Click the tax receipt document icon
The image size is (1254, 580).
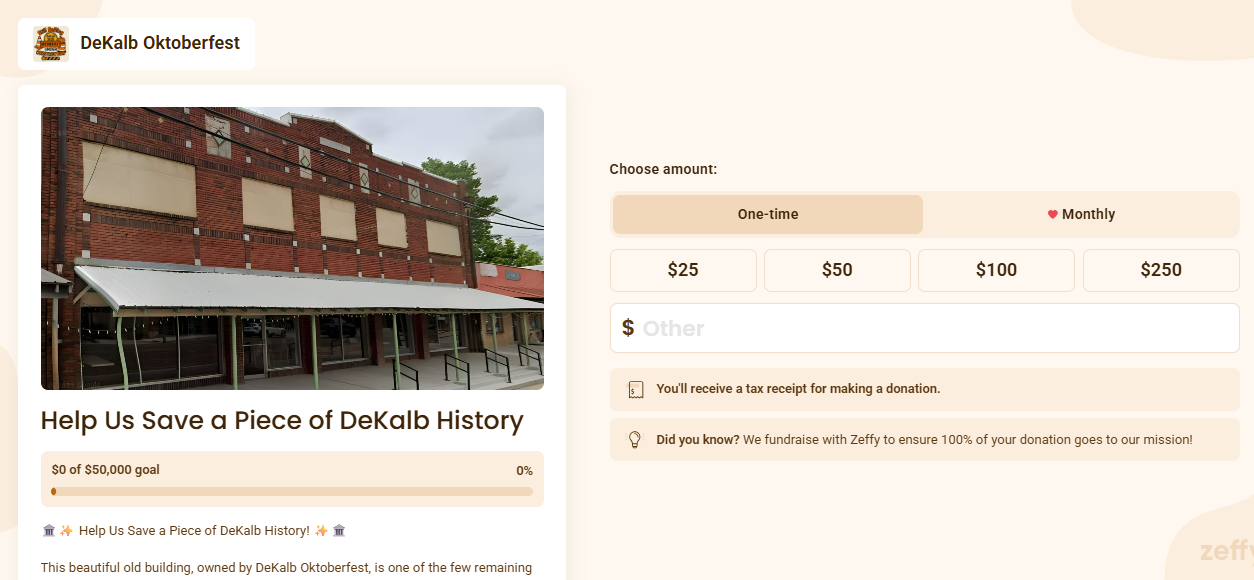635,389
